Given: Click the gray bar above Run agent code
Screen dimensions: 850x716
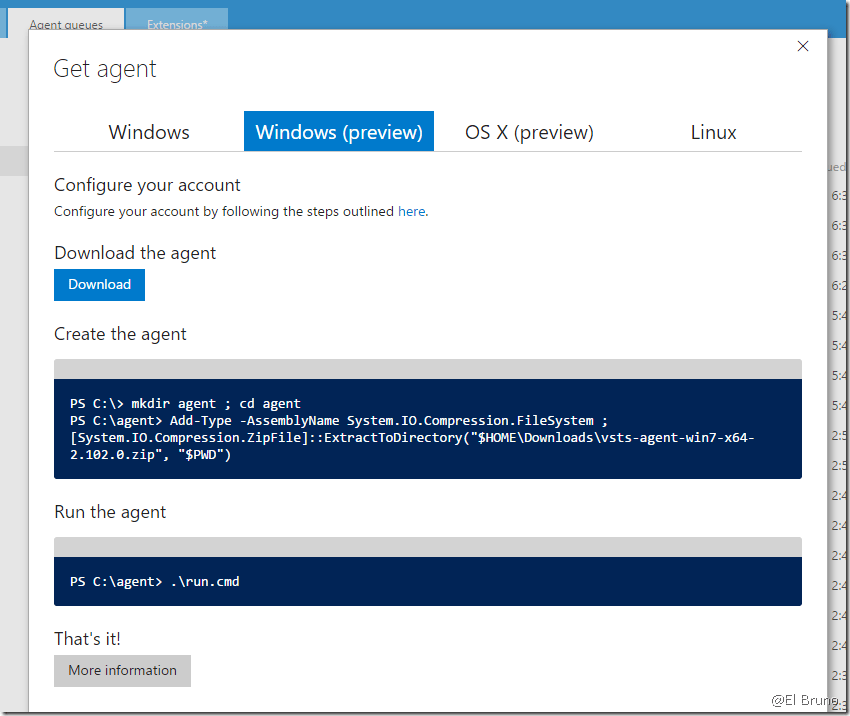Looking at the screenshot, I should [427, 546].
